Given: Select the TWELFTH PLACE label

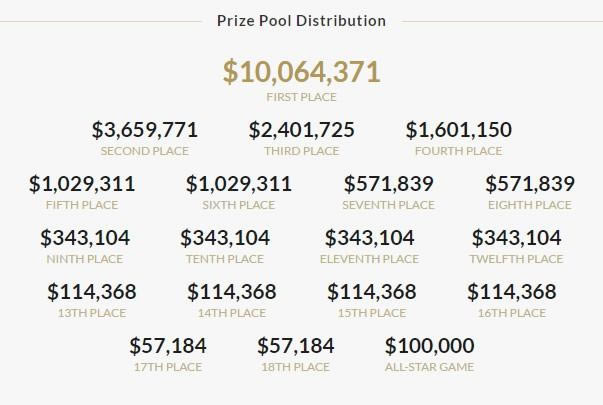Looking at the screenshot, I should pos(516,259).
